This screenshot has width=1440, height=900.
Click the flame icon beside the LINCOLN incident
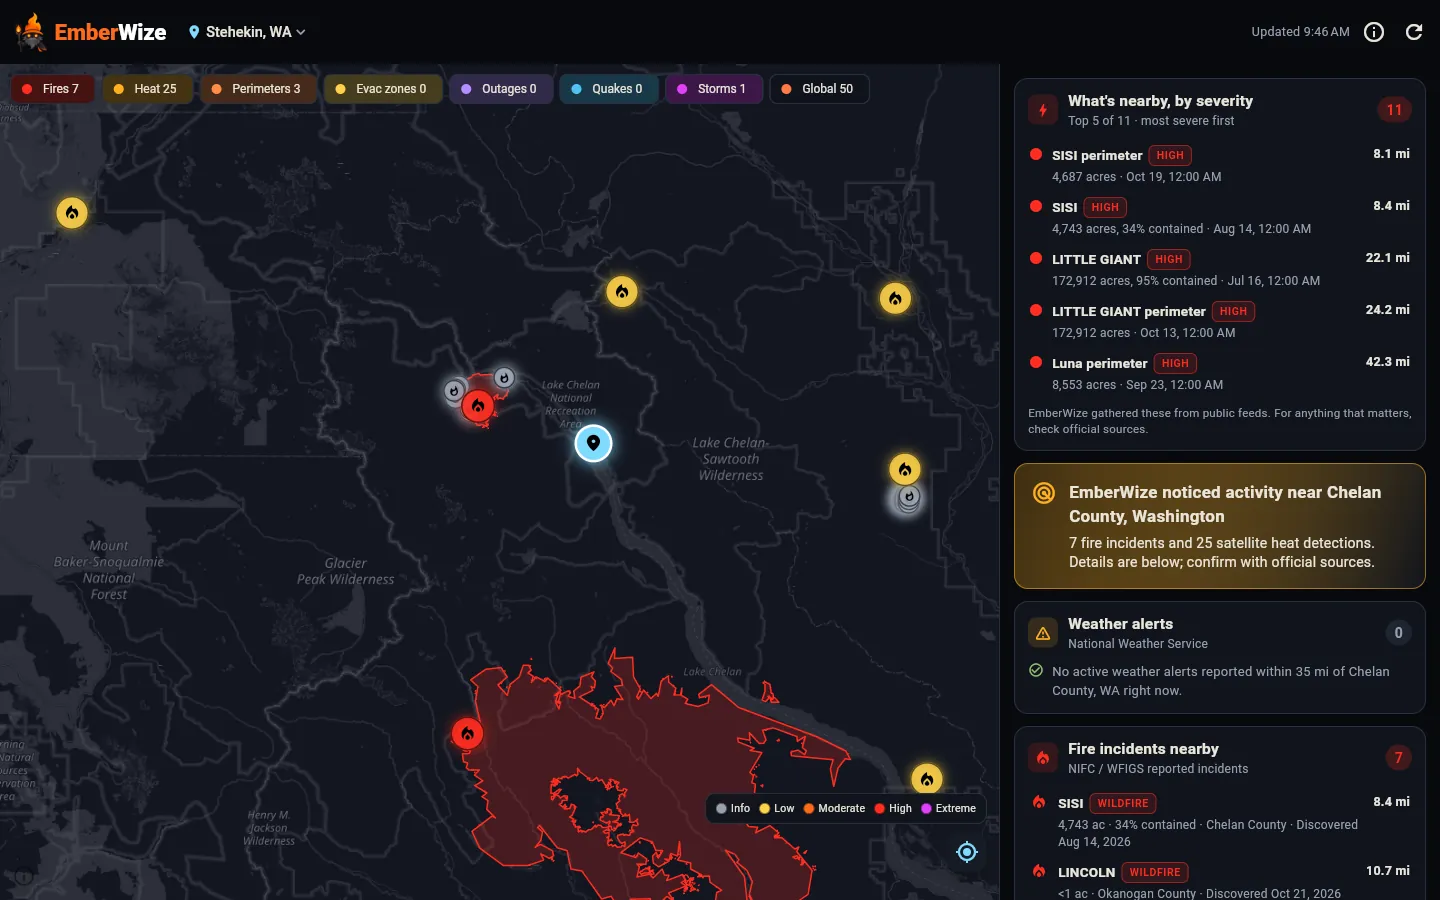(x=1039, y=871)
